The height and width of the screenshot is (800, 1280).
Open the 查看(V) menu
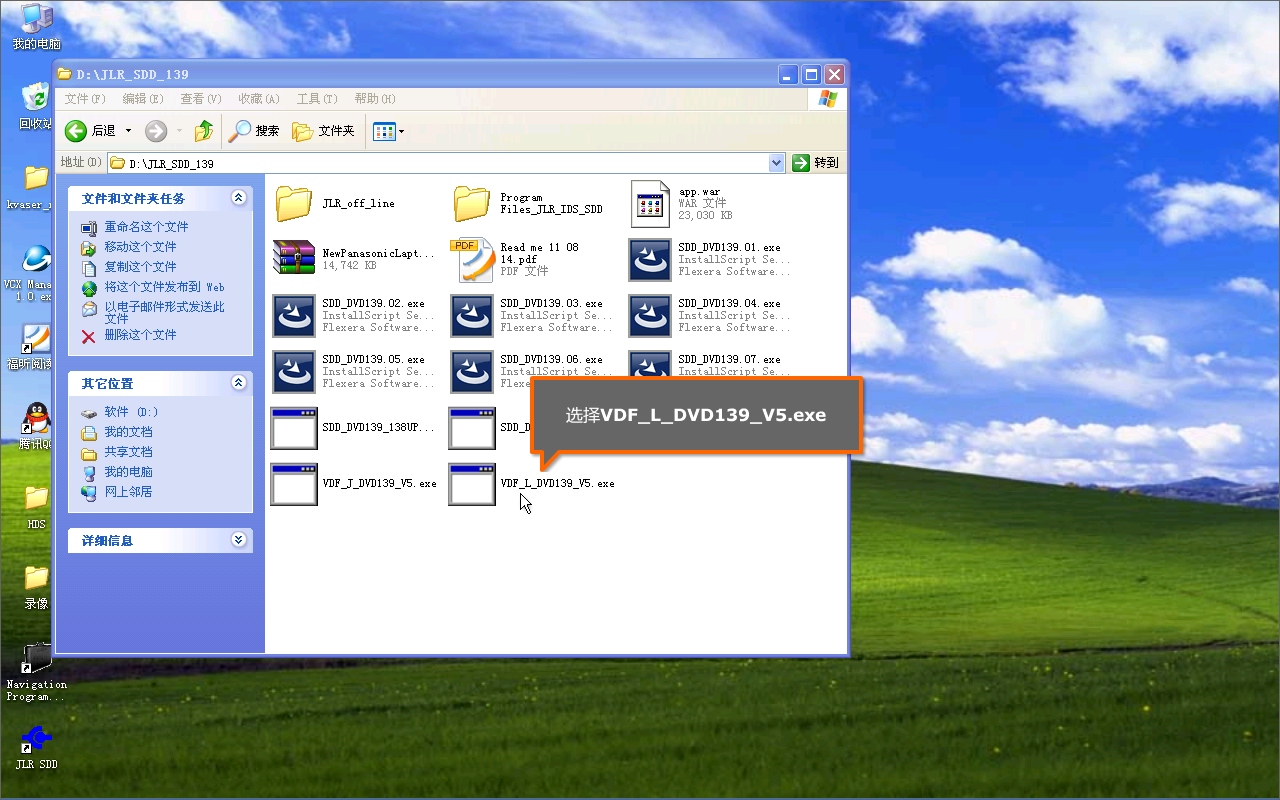click(x=201, y=99)
